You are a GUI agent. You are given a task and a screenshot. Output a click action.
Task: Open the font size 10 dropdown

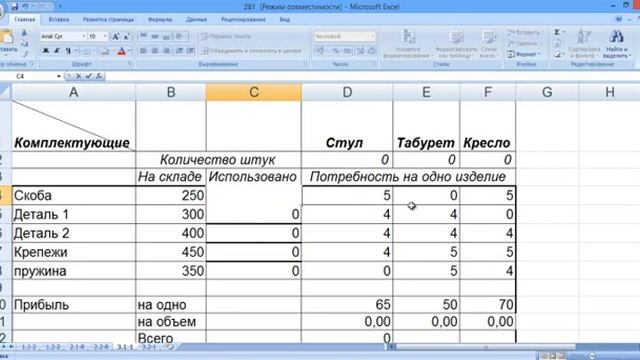pos(105,36)
